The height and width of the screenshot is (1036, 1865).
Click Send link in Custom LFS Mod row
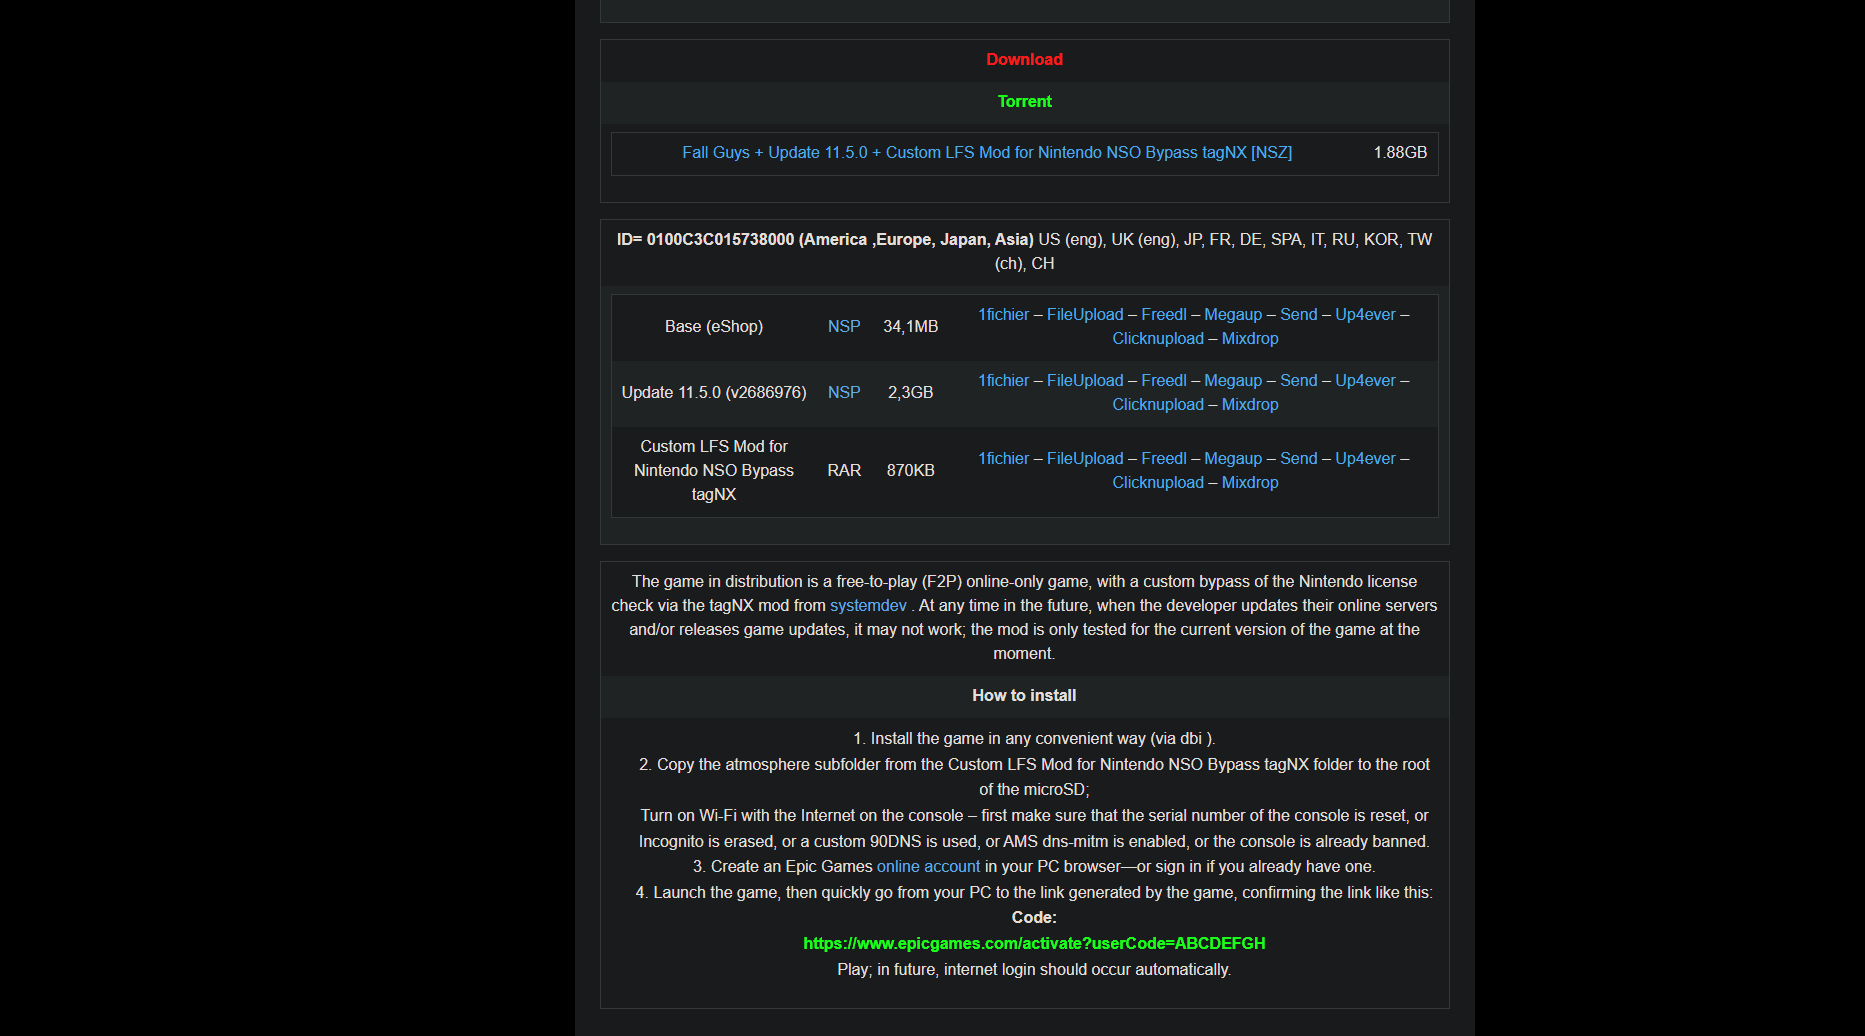click(1299, 459)
